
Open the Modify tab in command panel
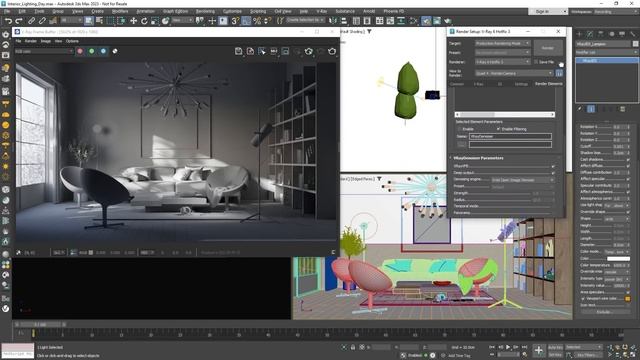click(590, 34)
